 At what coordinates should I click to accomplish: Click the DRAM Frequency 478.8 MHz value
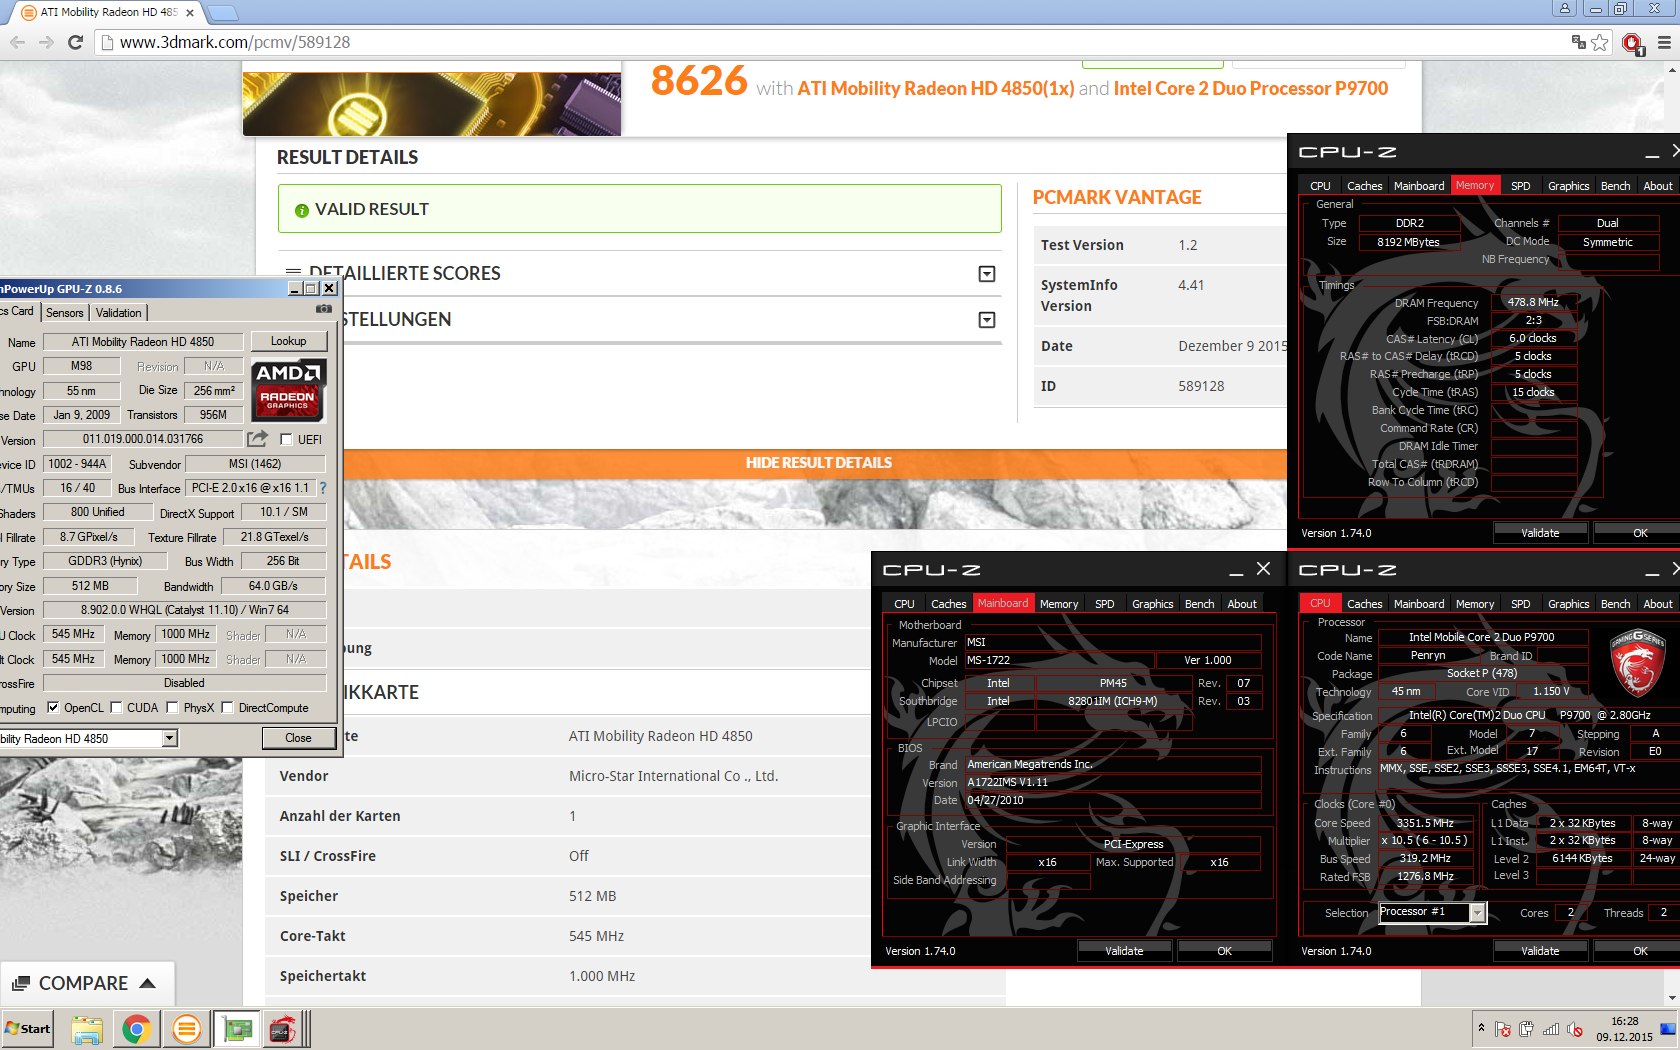tap(1533, 302)
